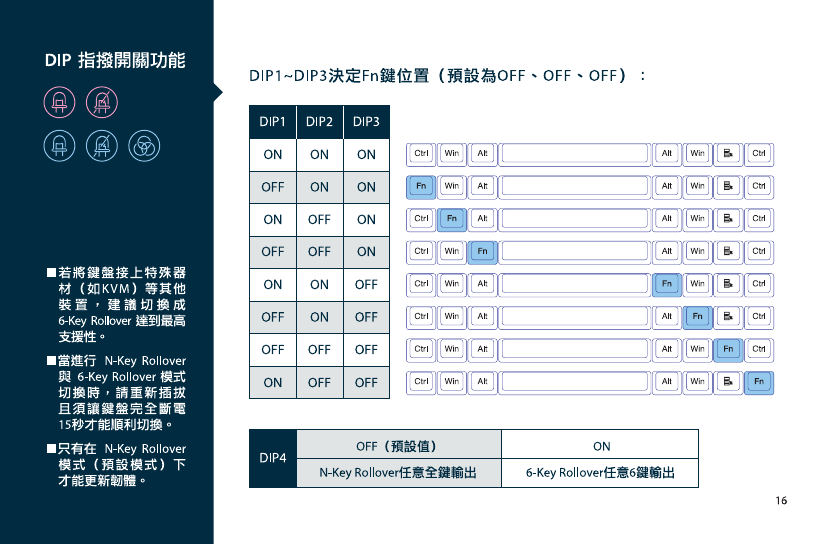
Task: Click the Fn key replacing the left Ctrl
Action: [x=421, y=187]
